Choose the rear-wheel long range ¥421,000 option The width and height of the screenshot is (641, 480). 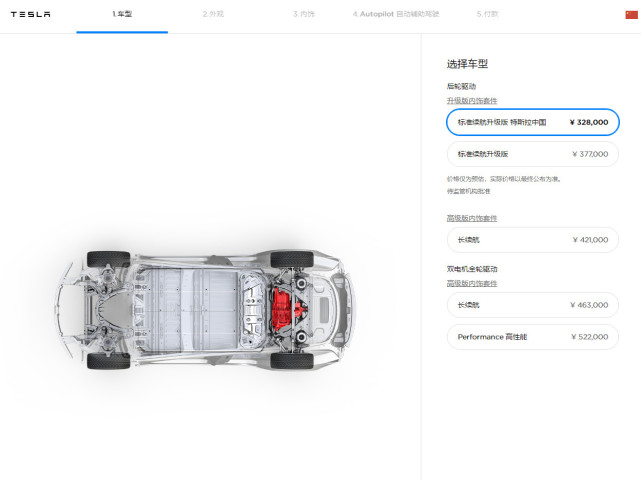click(533, 240)
